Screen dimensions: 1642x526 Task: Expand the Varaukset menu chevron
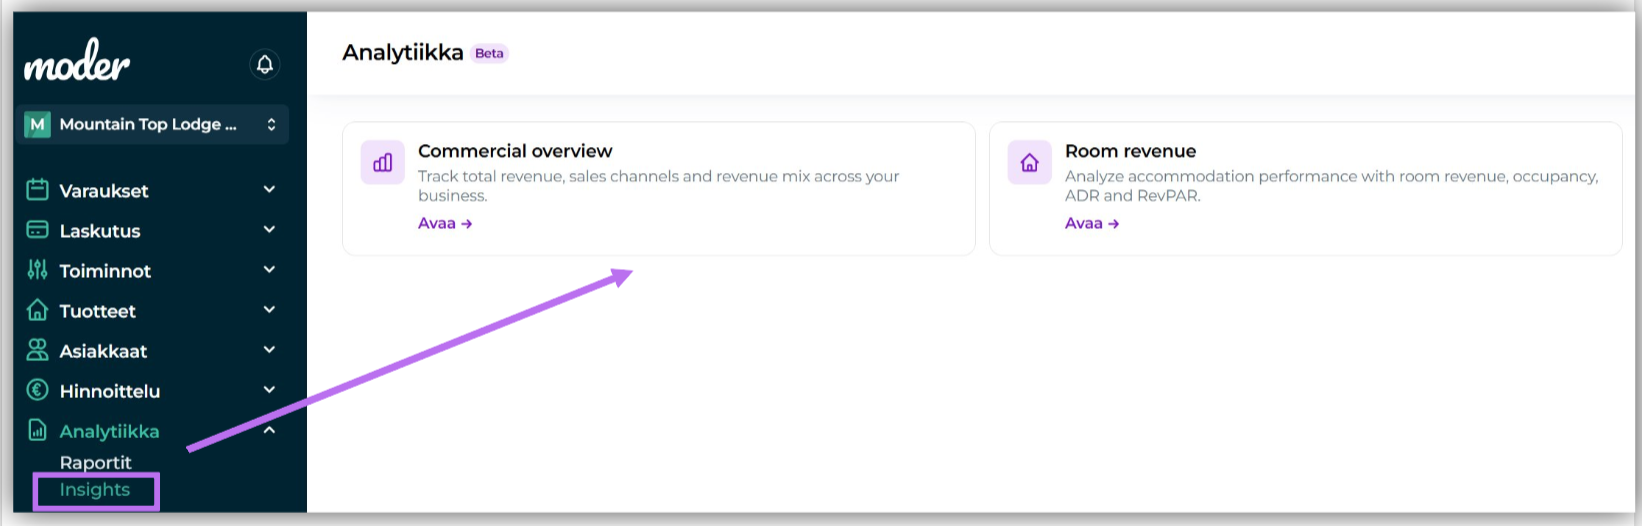269,189
